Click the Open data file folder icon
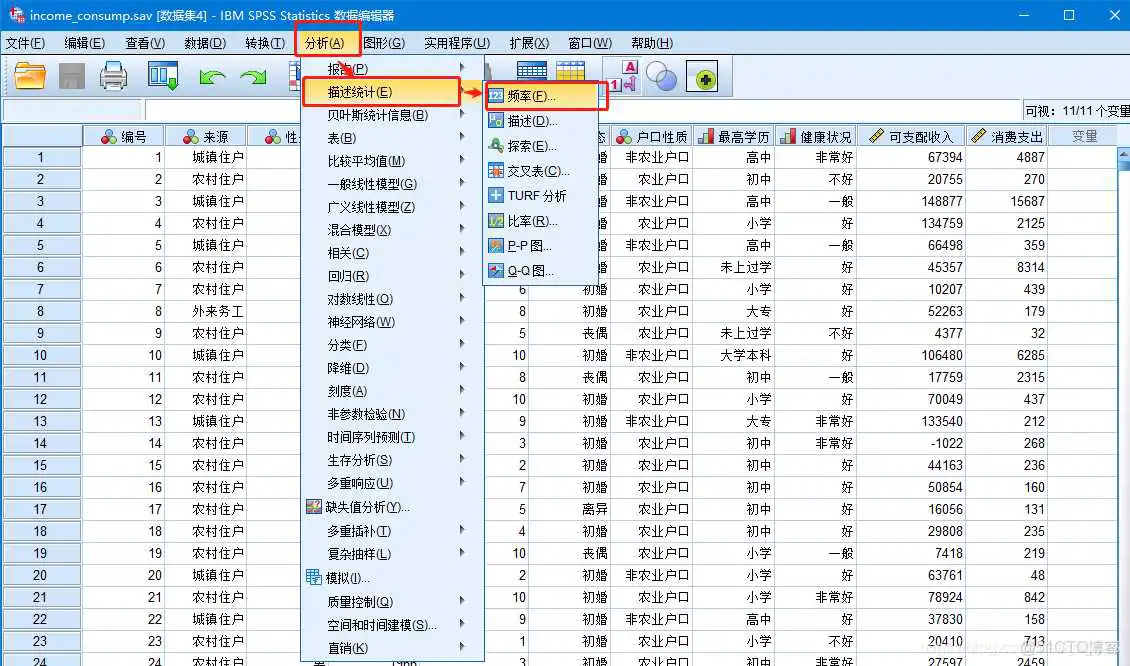The width and height of the screenshot is (1130, 666). click(30, 76)
